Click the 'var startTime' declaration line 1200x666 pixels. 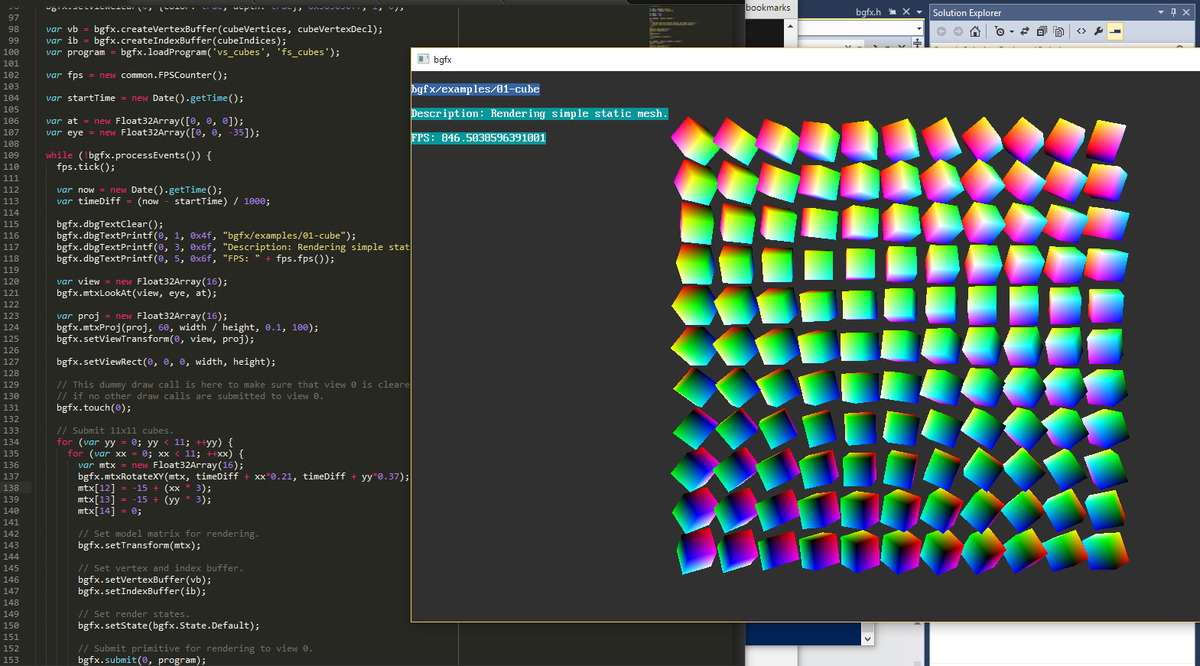click(x=144, y=98)
